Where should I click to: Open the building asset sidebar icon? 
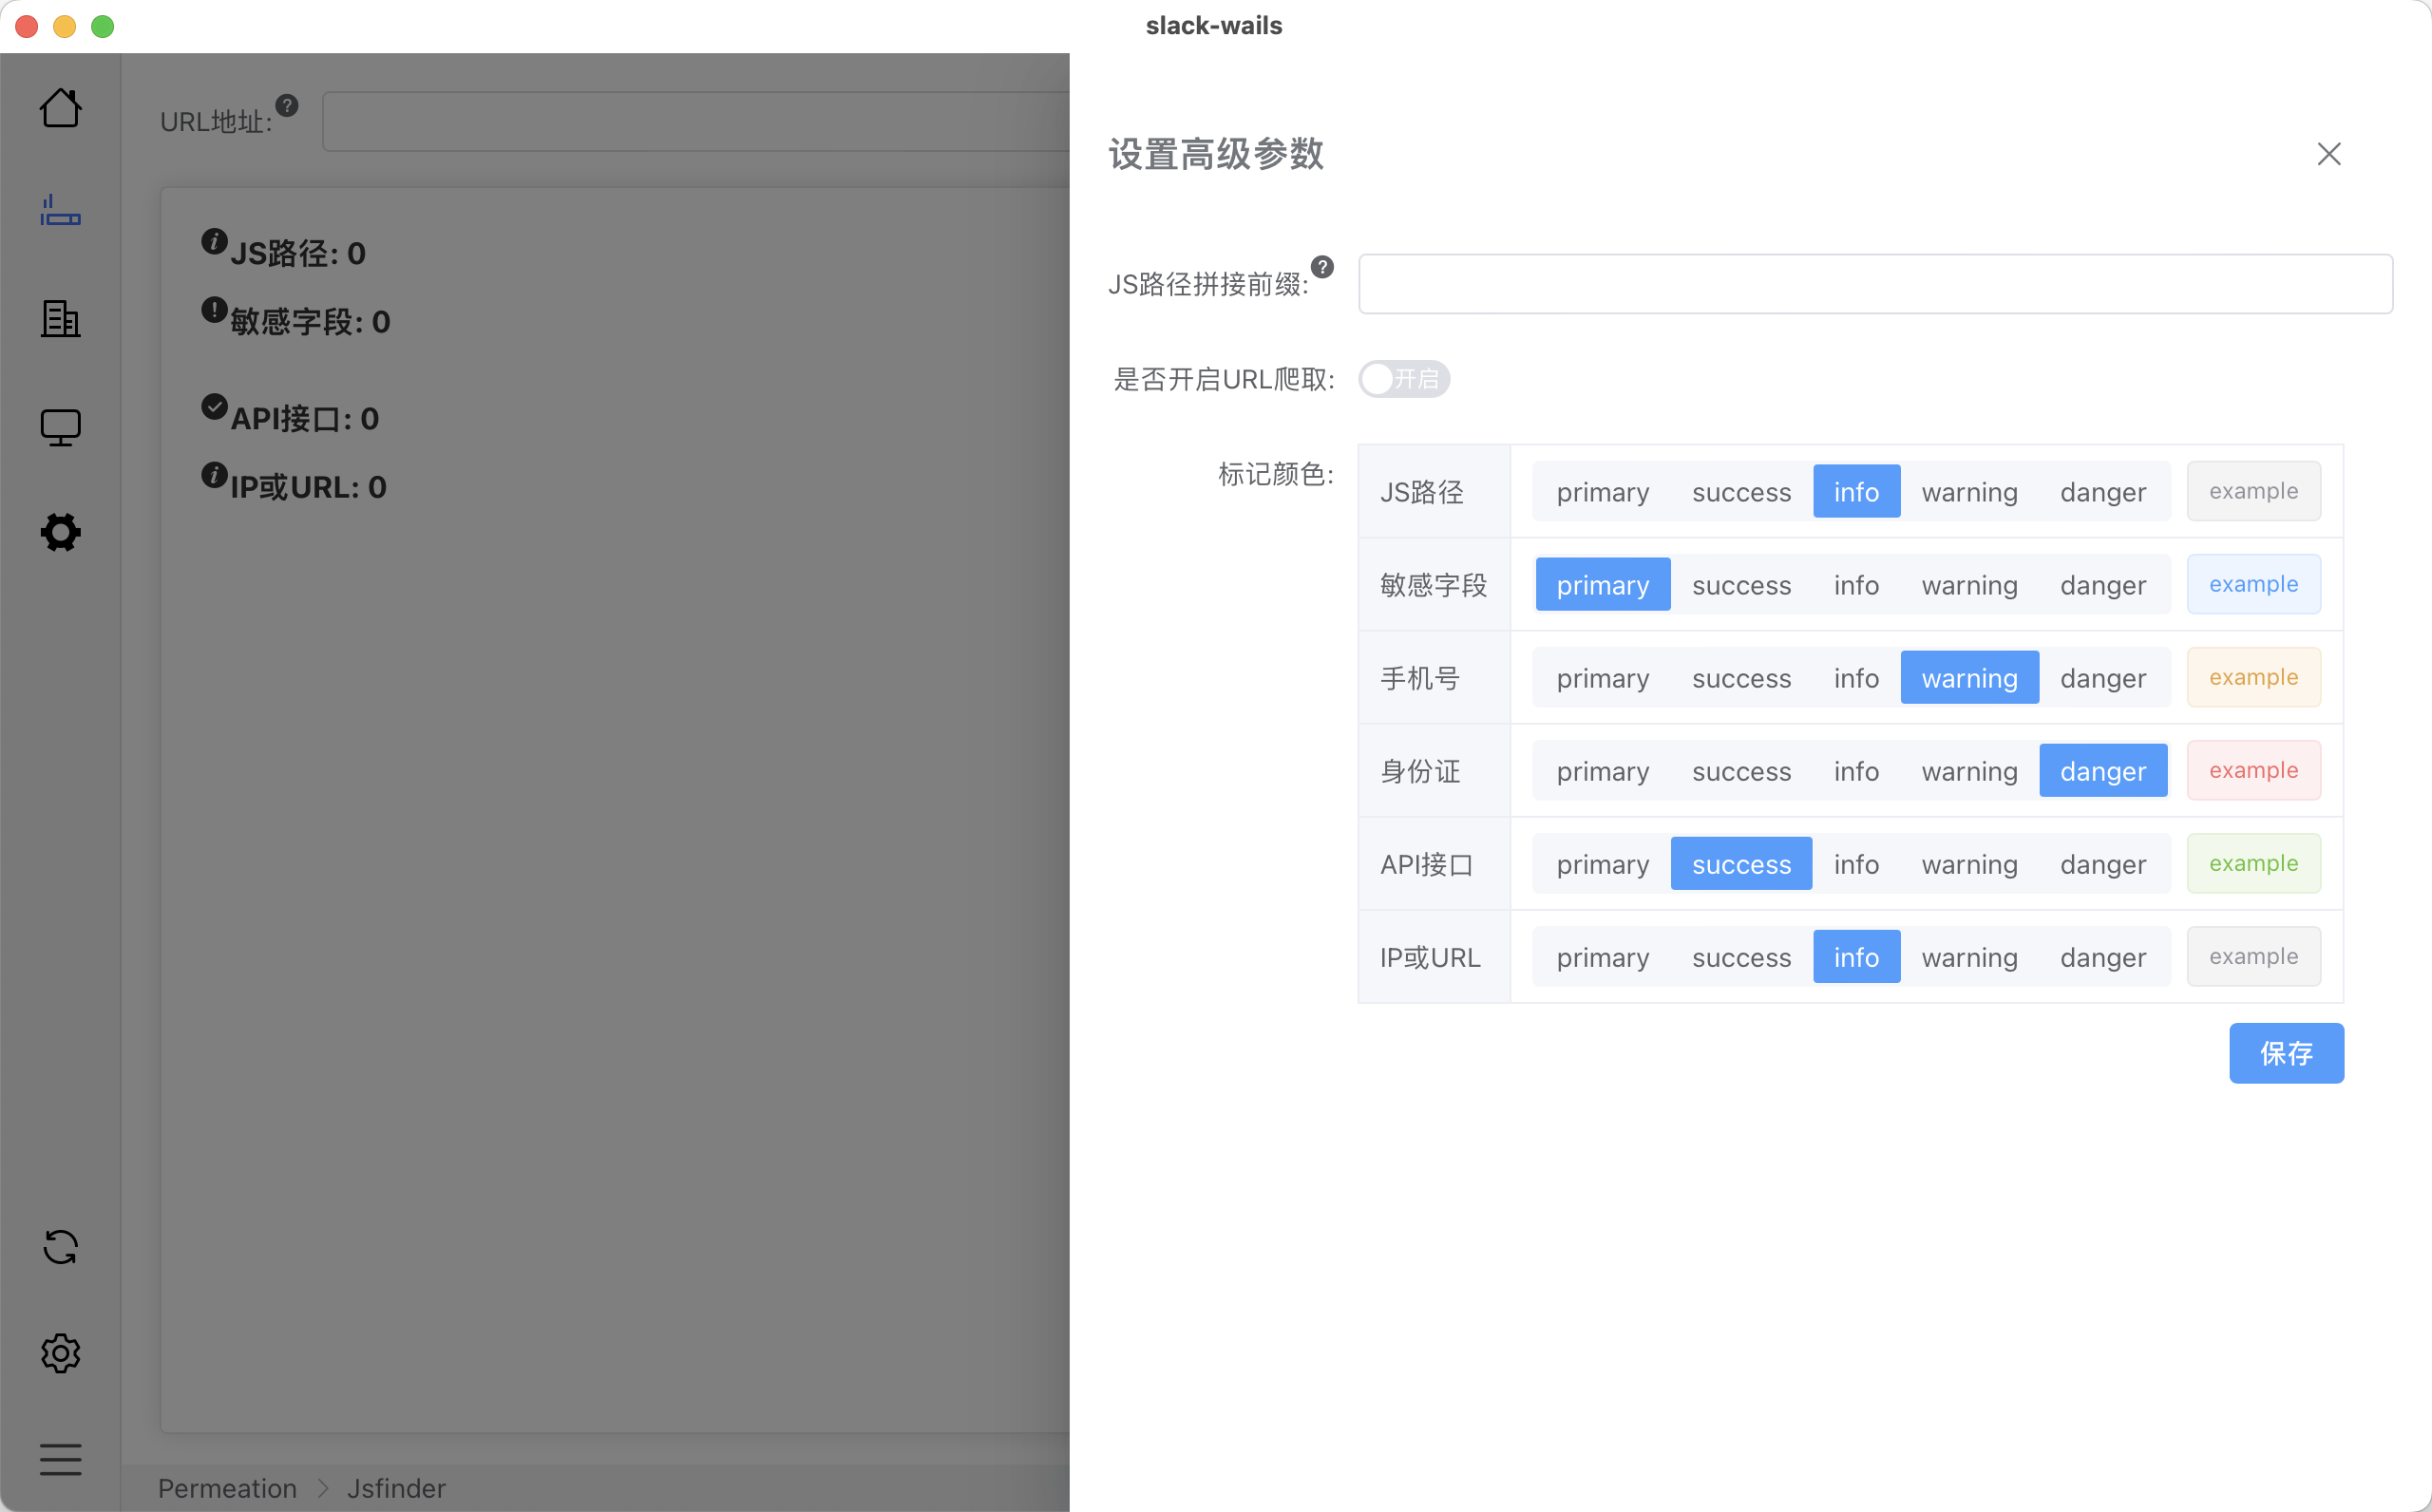(x=60, y=319)
